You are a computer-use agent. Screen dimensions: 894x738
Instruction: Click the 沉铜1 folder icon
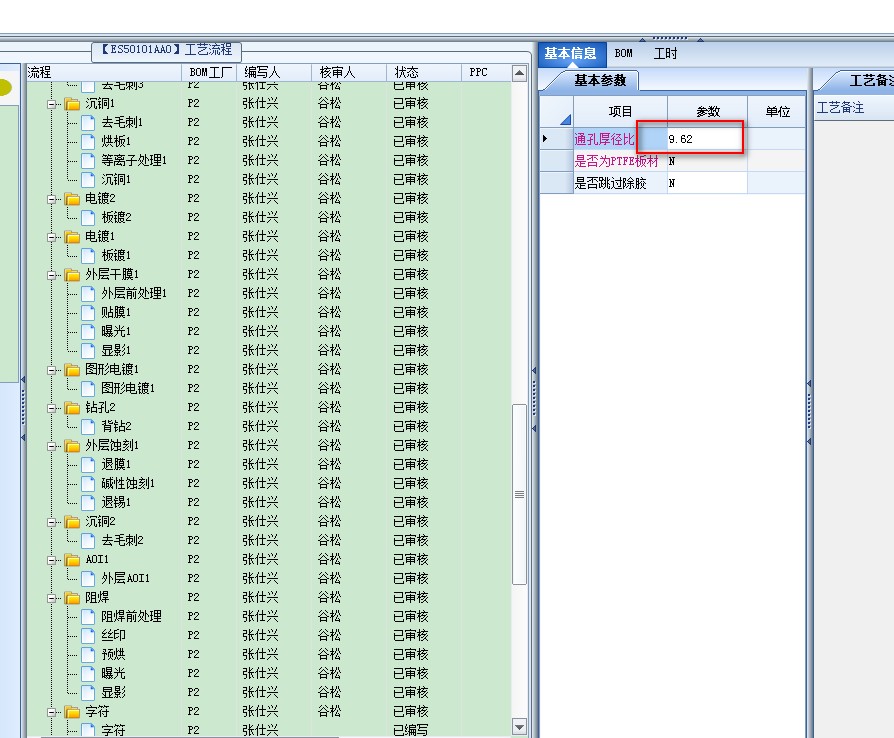(x=72, y=103)
